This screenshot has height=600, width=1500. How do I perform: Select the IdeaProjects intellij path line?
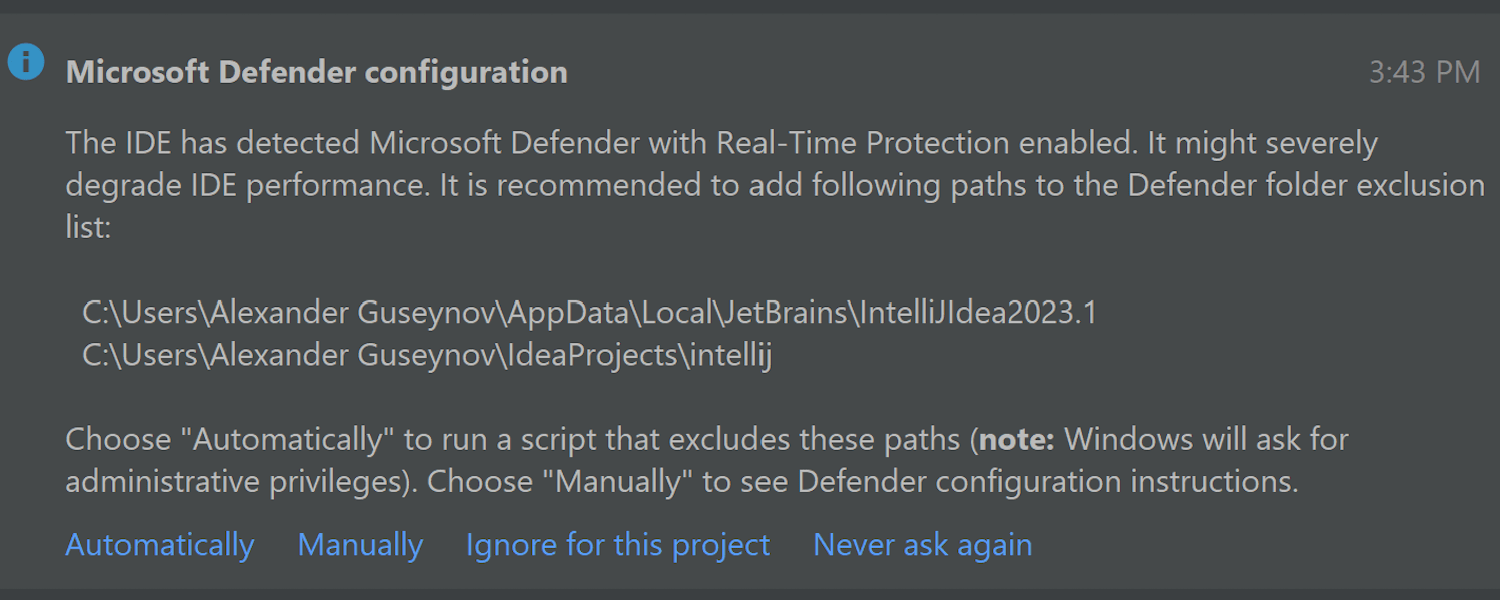[428, 355]
